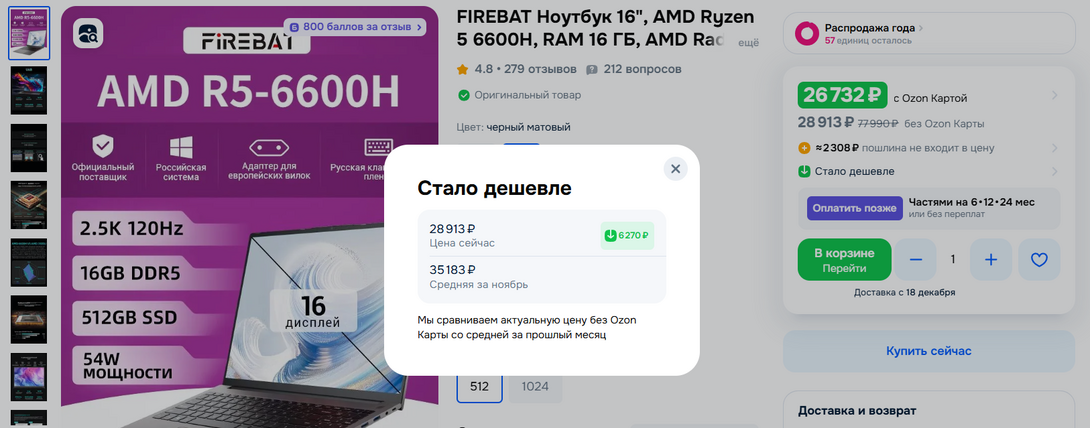1090x428 pixels.
Task: Click the green 6 270 ₽ price drop badge
Action: 627,236
